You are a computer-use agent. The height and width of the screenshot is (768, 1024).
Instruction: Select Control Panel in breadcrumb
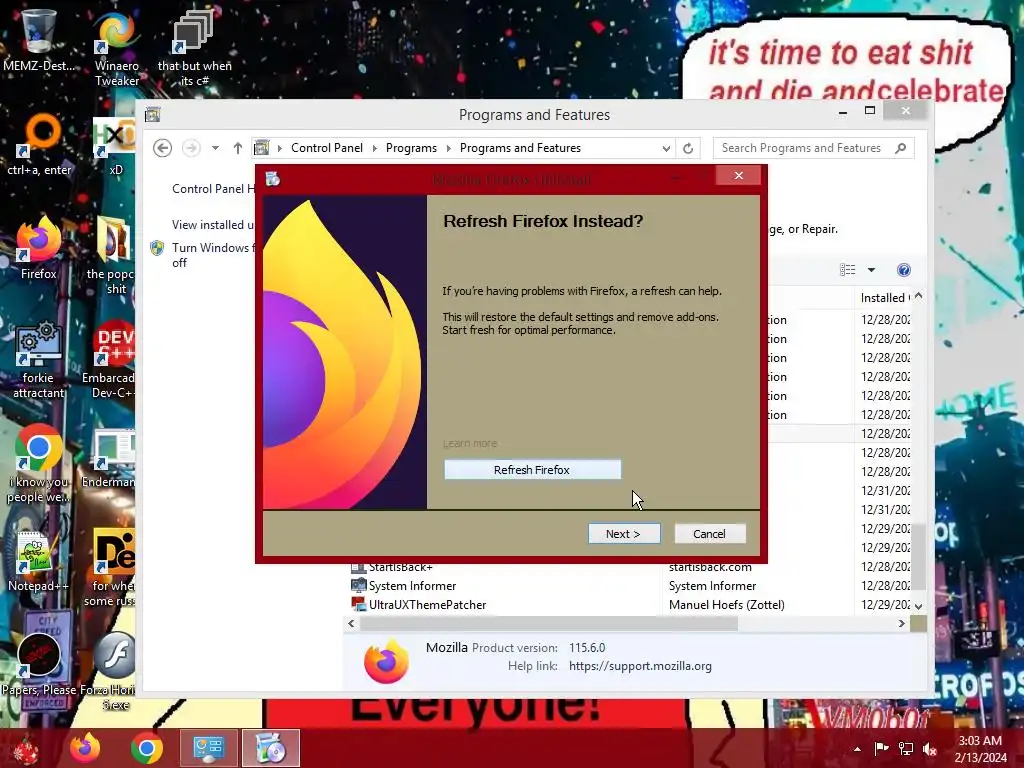click(x=327, y=148)
